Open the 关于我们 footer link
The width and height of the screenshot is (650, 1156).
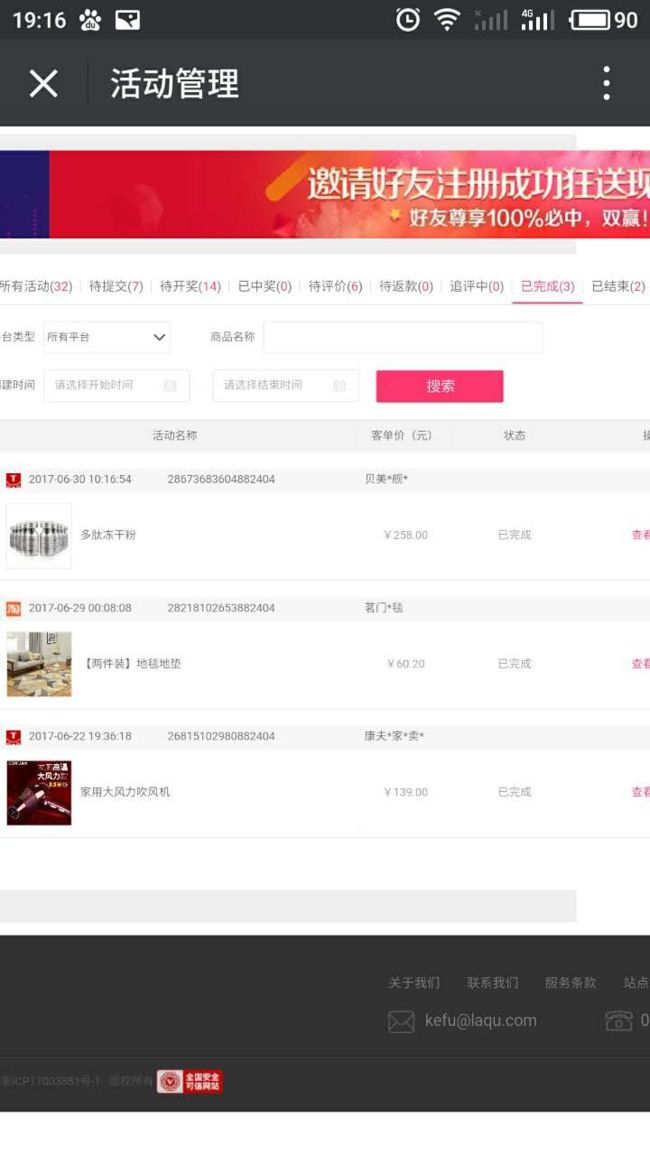tap(414, 983)
